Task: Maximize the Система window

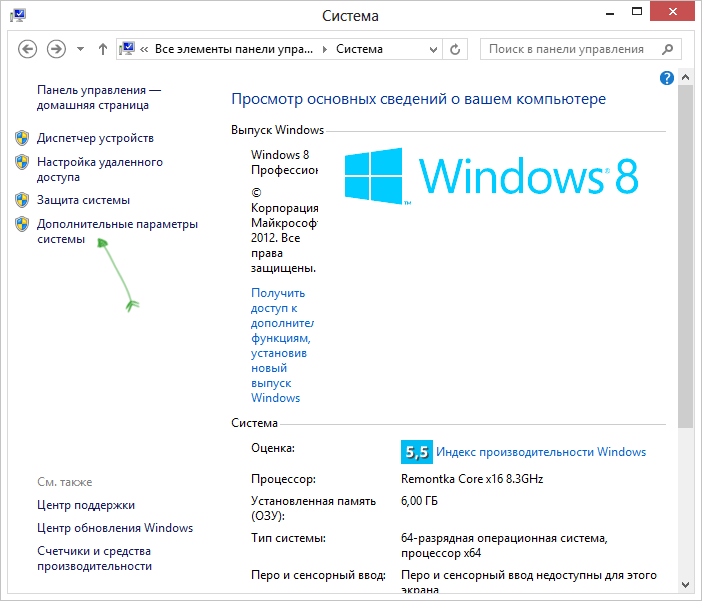Action: tap(637, 12)
